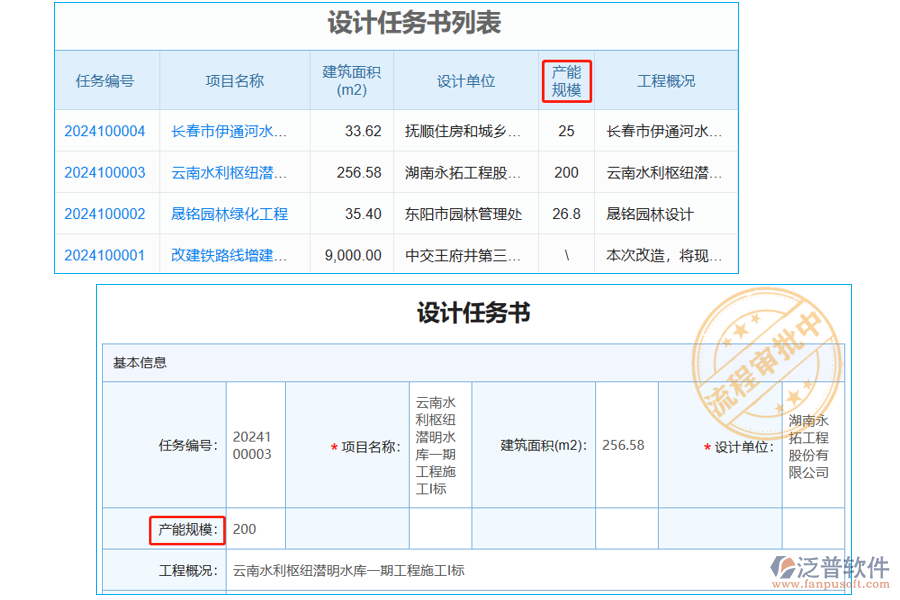900x600 pixels.
Task: Sort by the 任务编号 column header
Action: coord(106,81)
